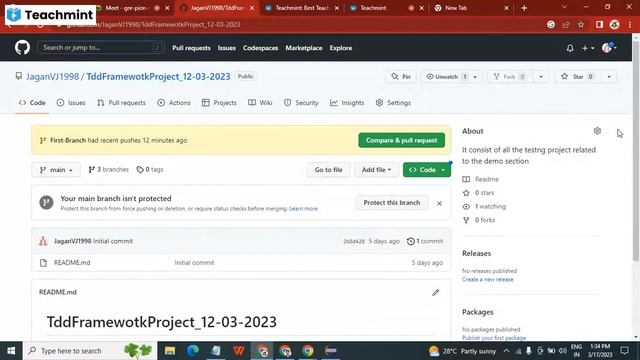The image size is (640, 360).
Task: Open Marketplace in top navigation
Action: coord(304,48)
